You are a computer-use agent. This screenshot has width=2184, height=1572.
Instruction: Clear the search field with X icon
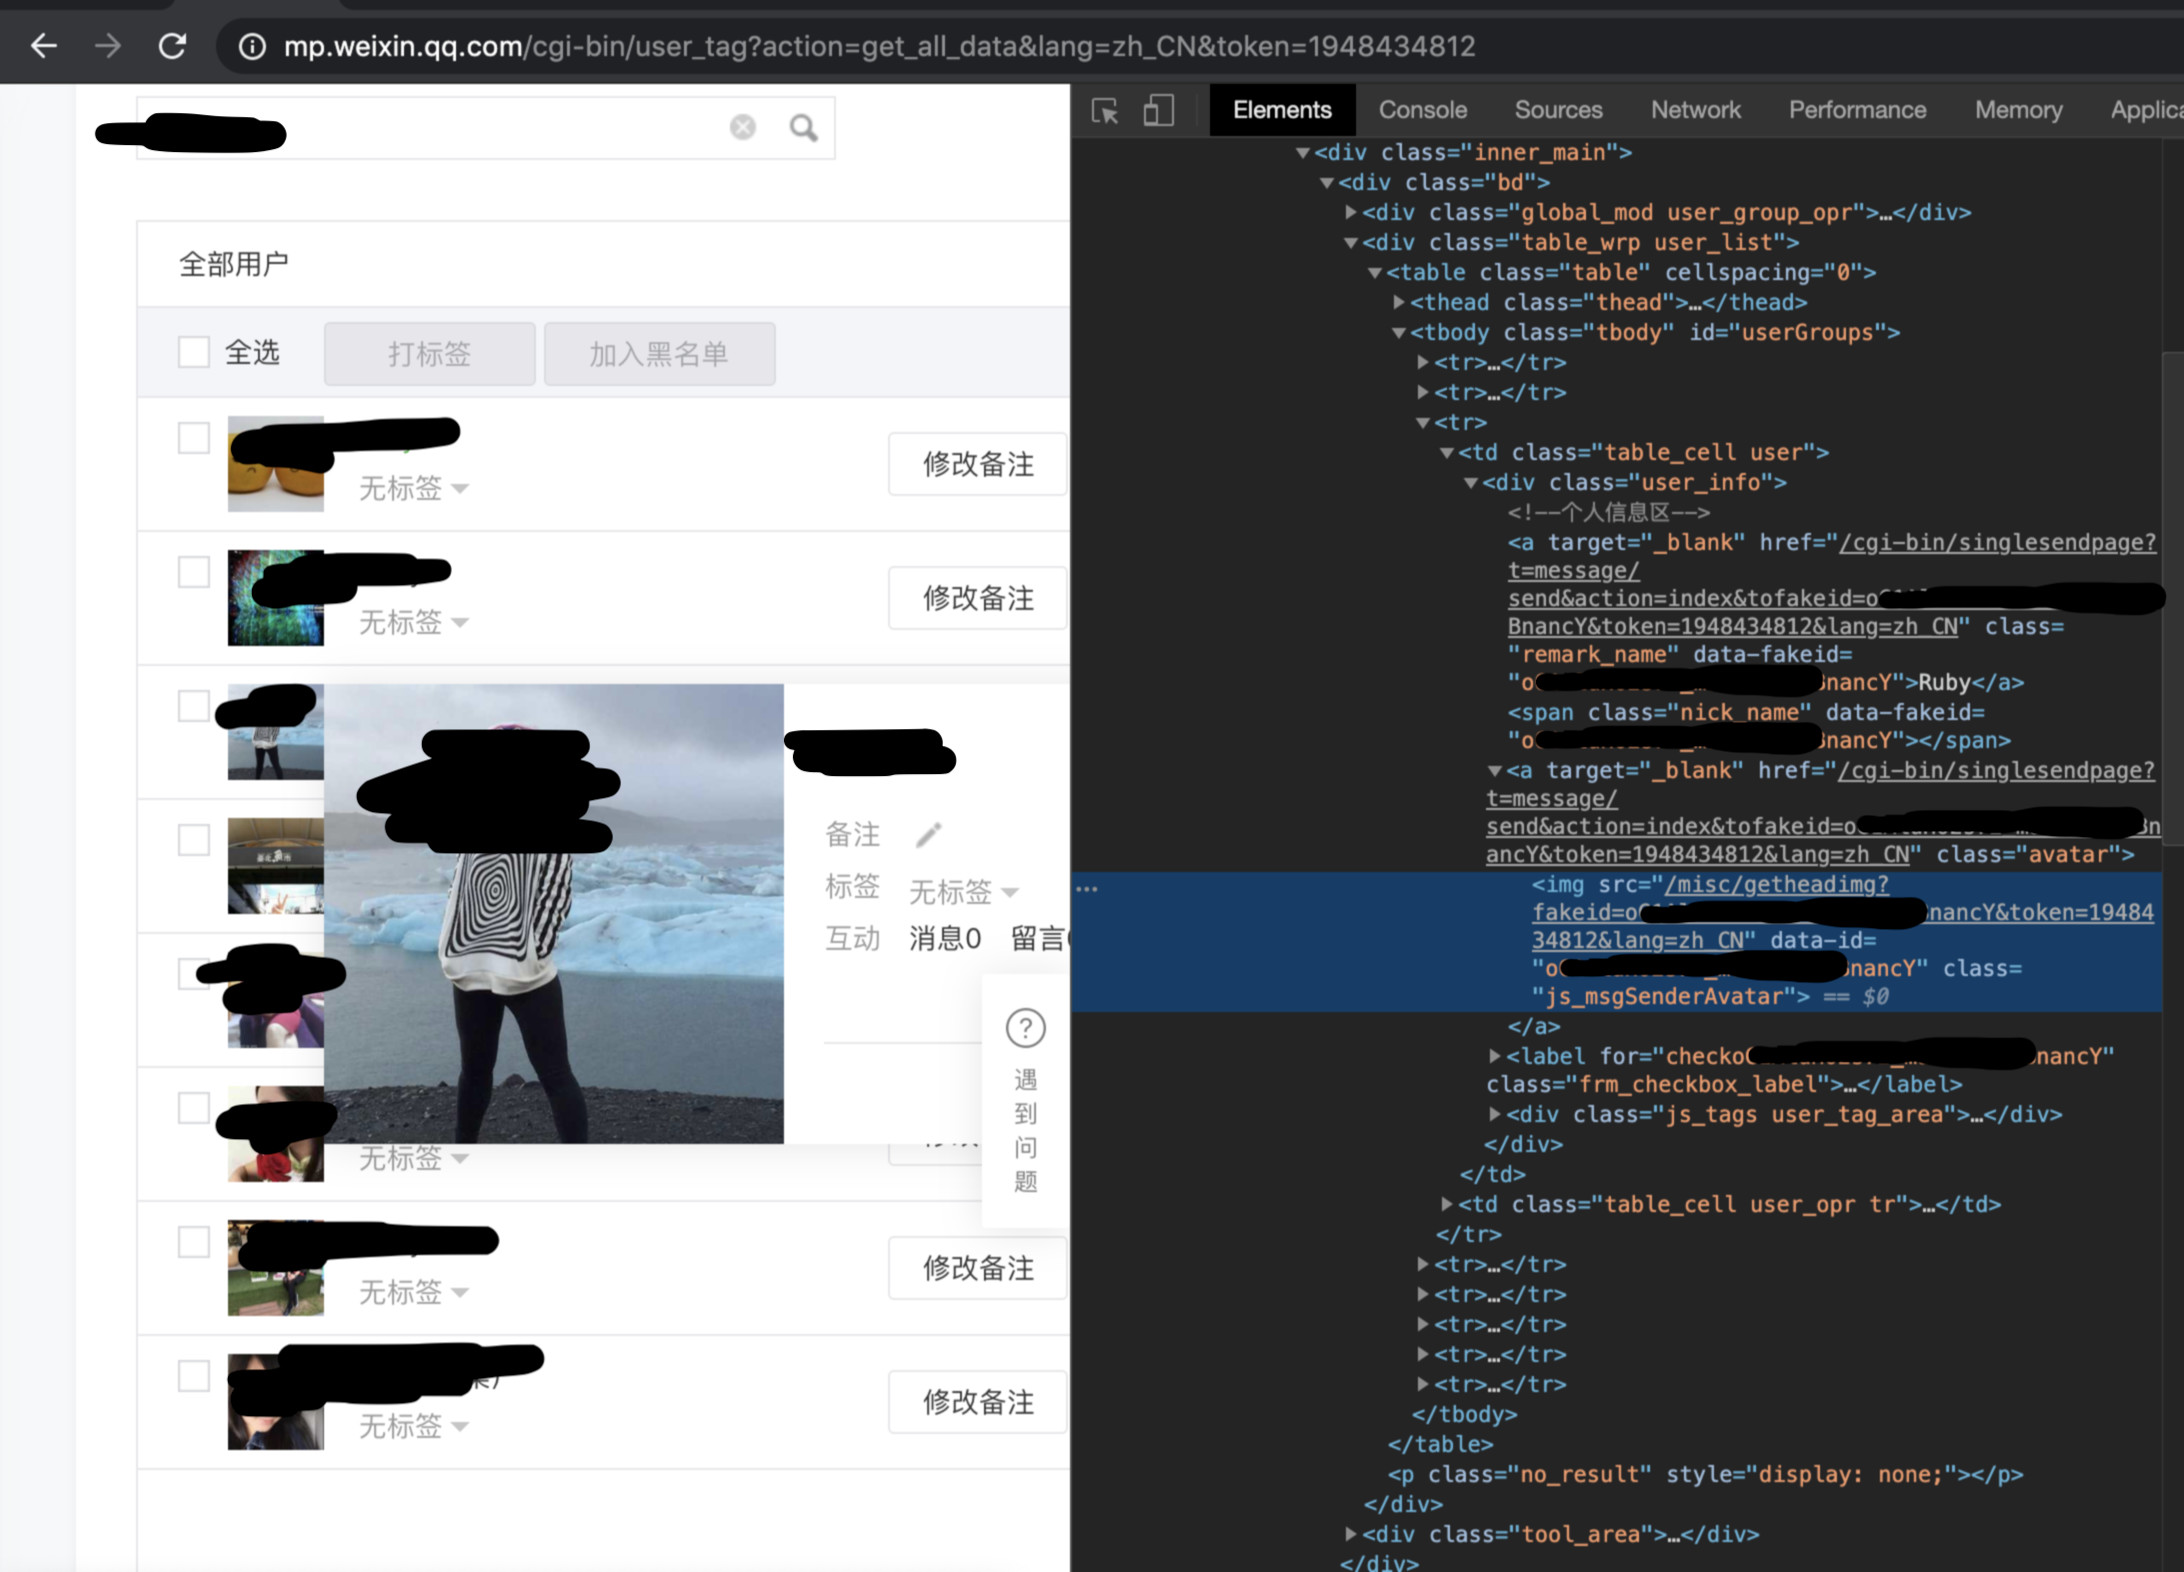pos(742,127)
